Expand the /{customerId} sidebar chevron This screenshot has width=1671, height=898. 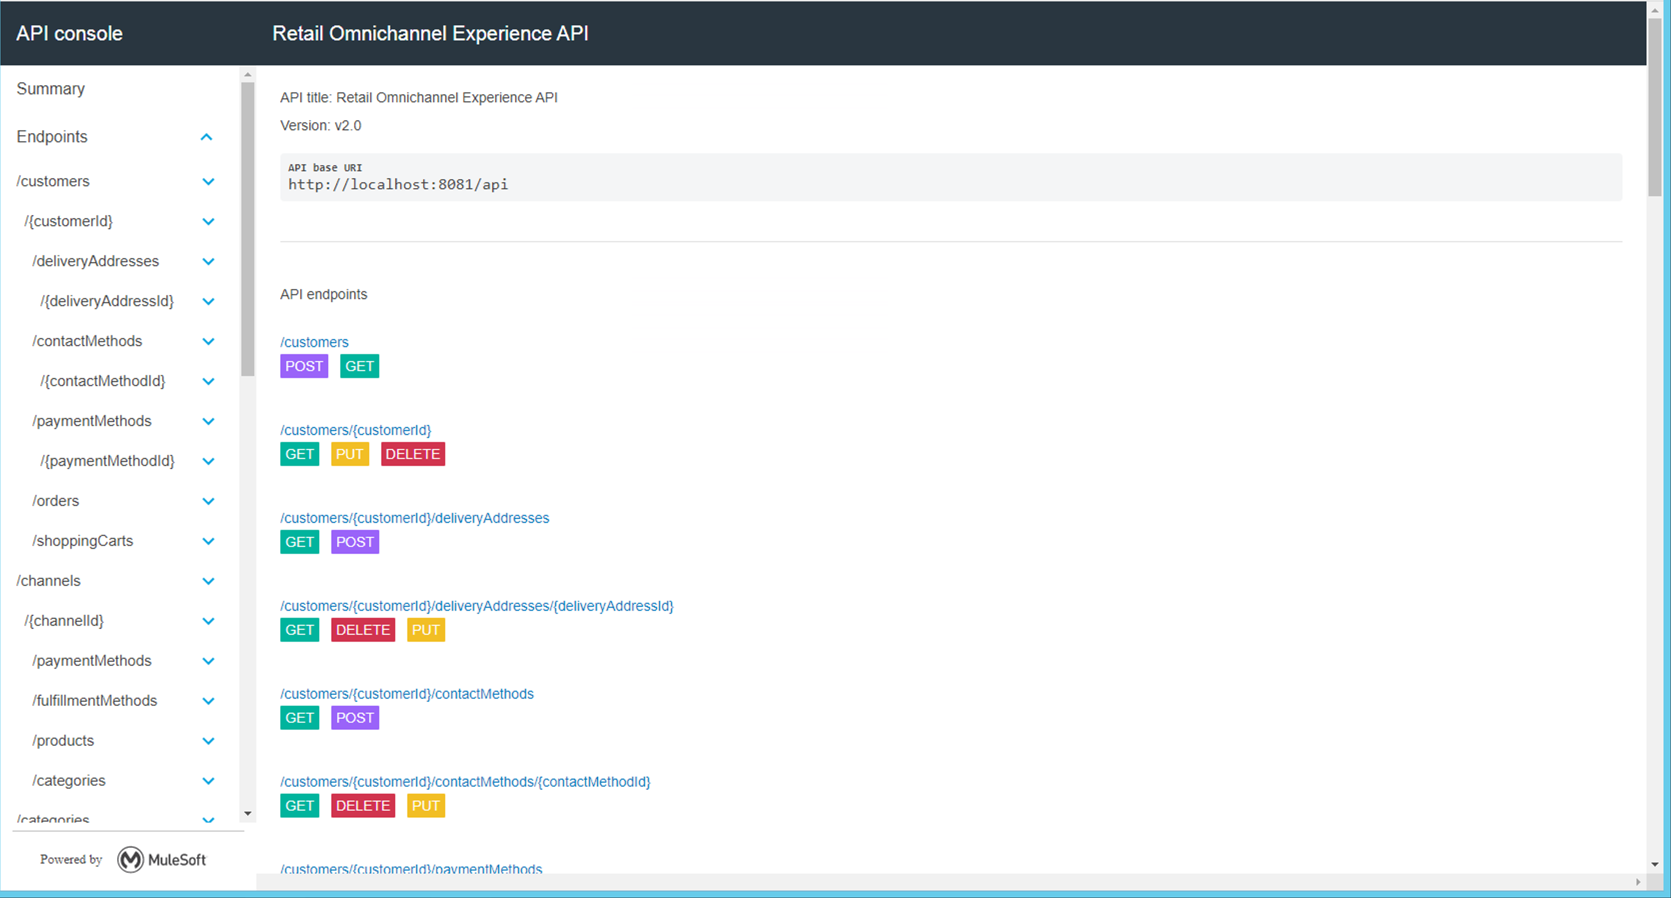pos(208,222)
